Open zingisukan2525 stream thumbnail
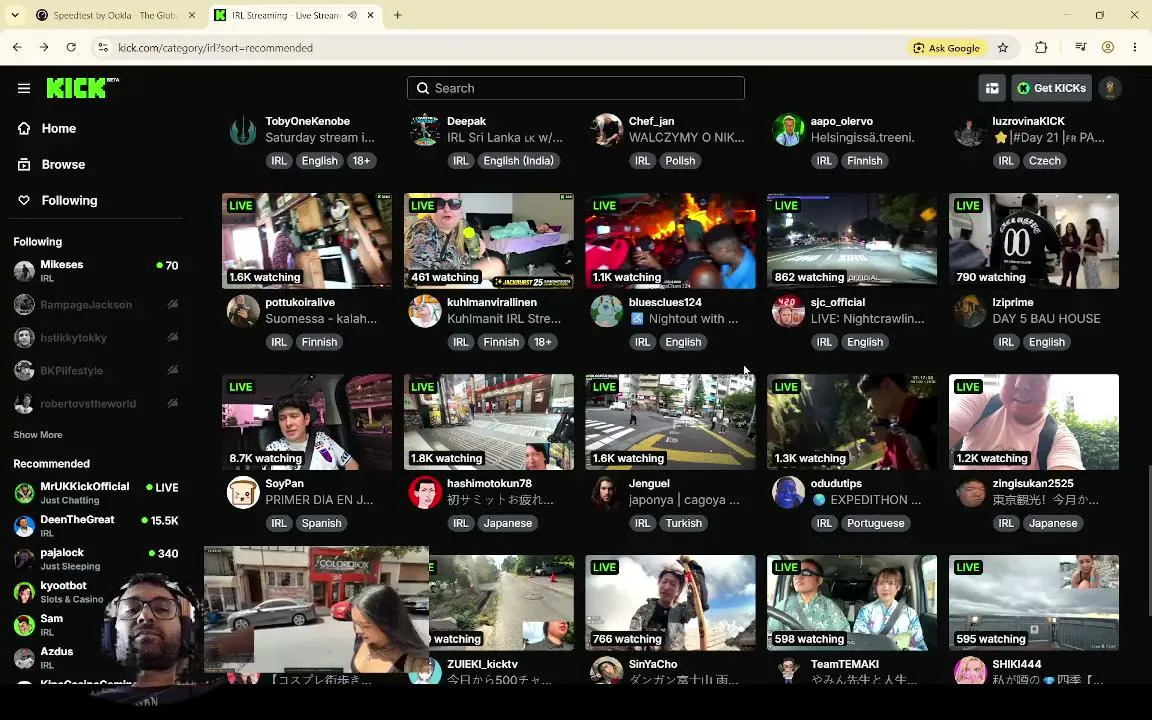This screenshot has width=1152, height=720. (1034, 422)
